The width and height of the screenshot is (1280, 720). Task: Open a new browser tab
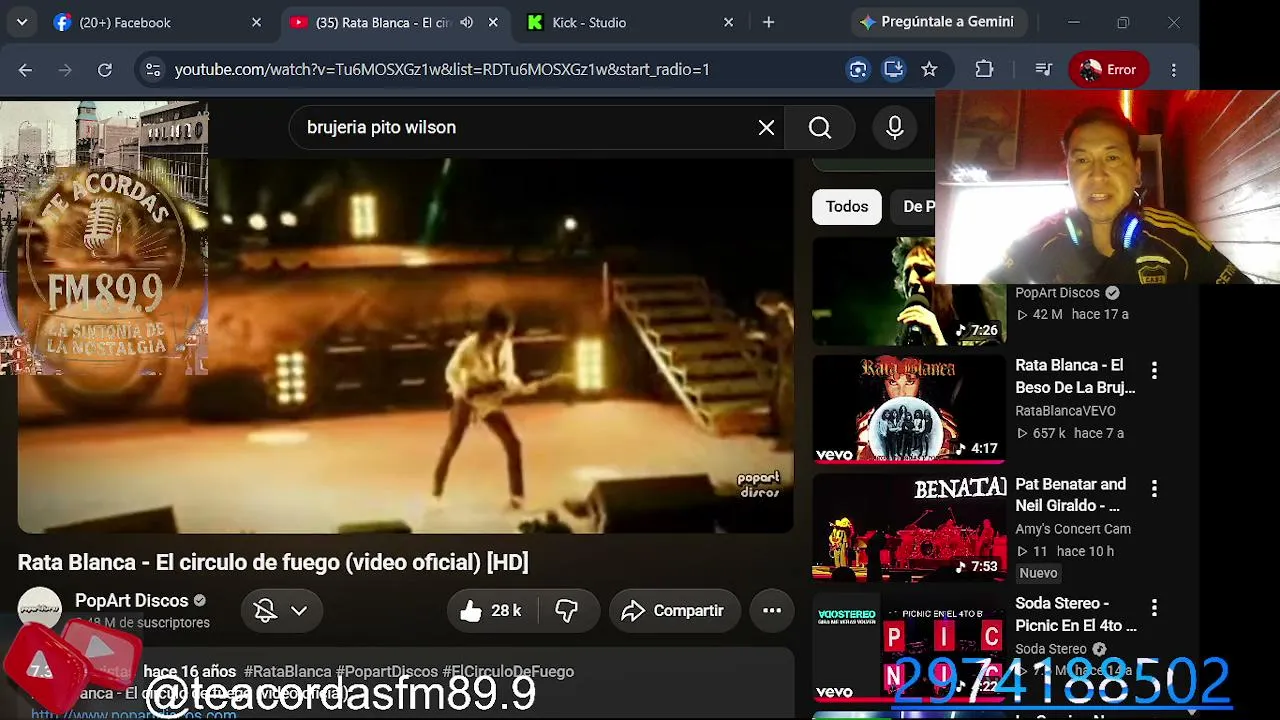[768, 22]
